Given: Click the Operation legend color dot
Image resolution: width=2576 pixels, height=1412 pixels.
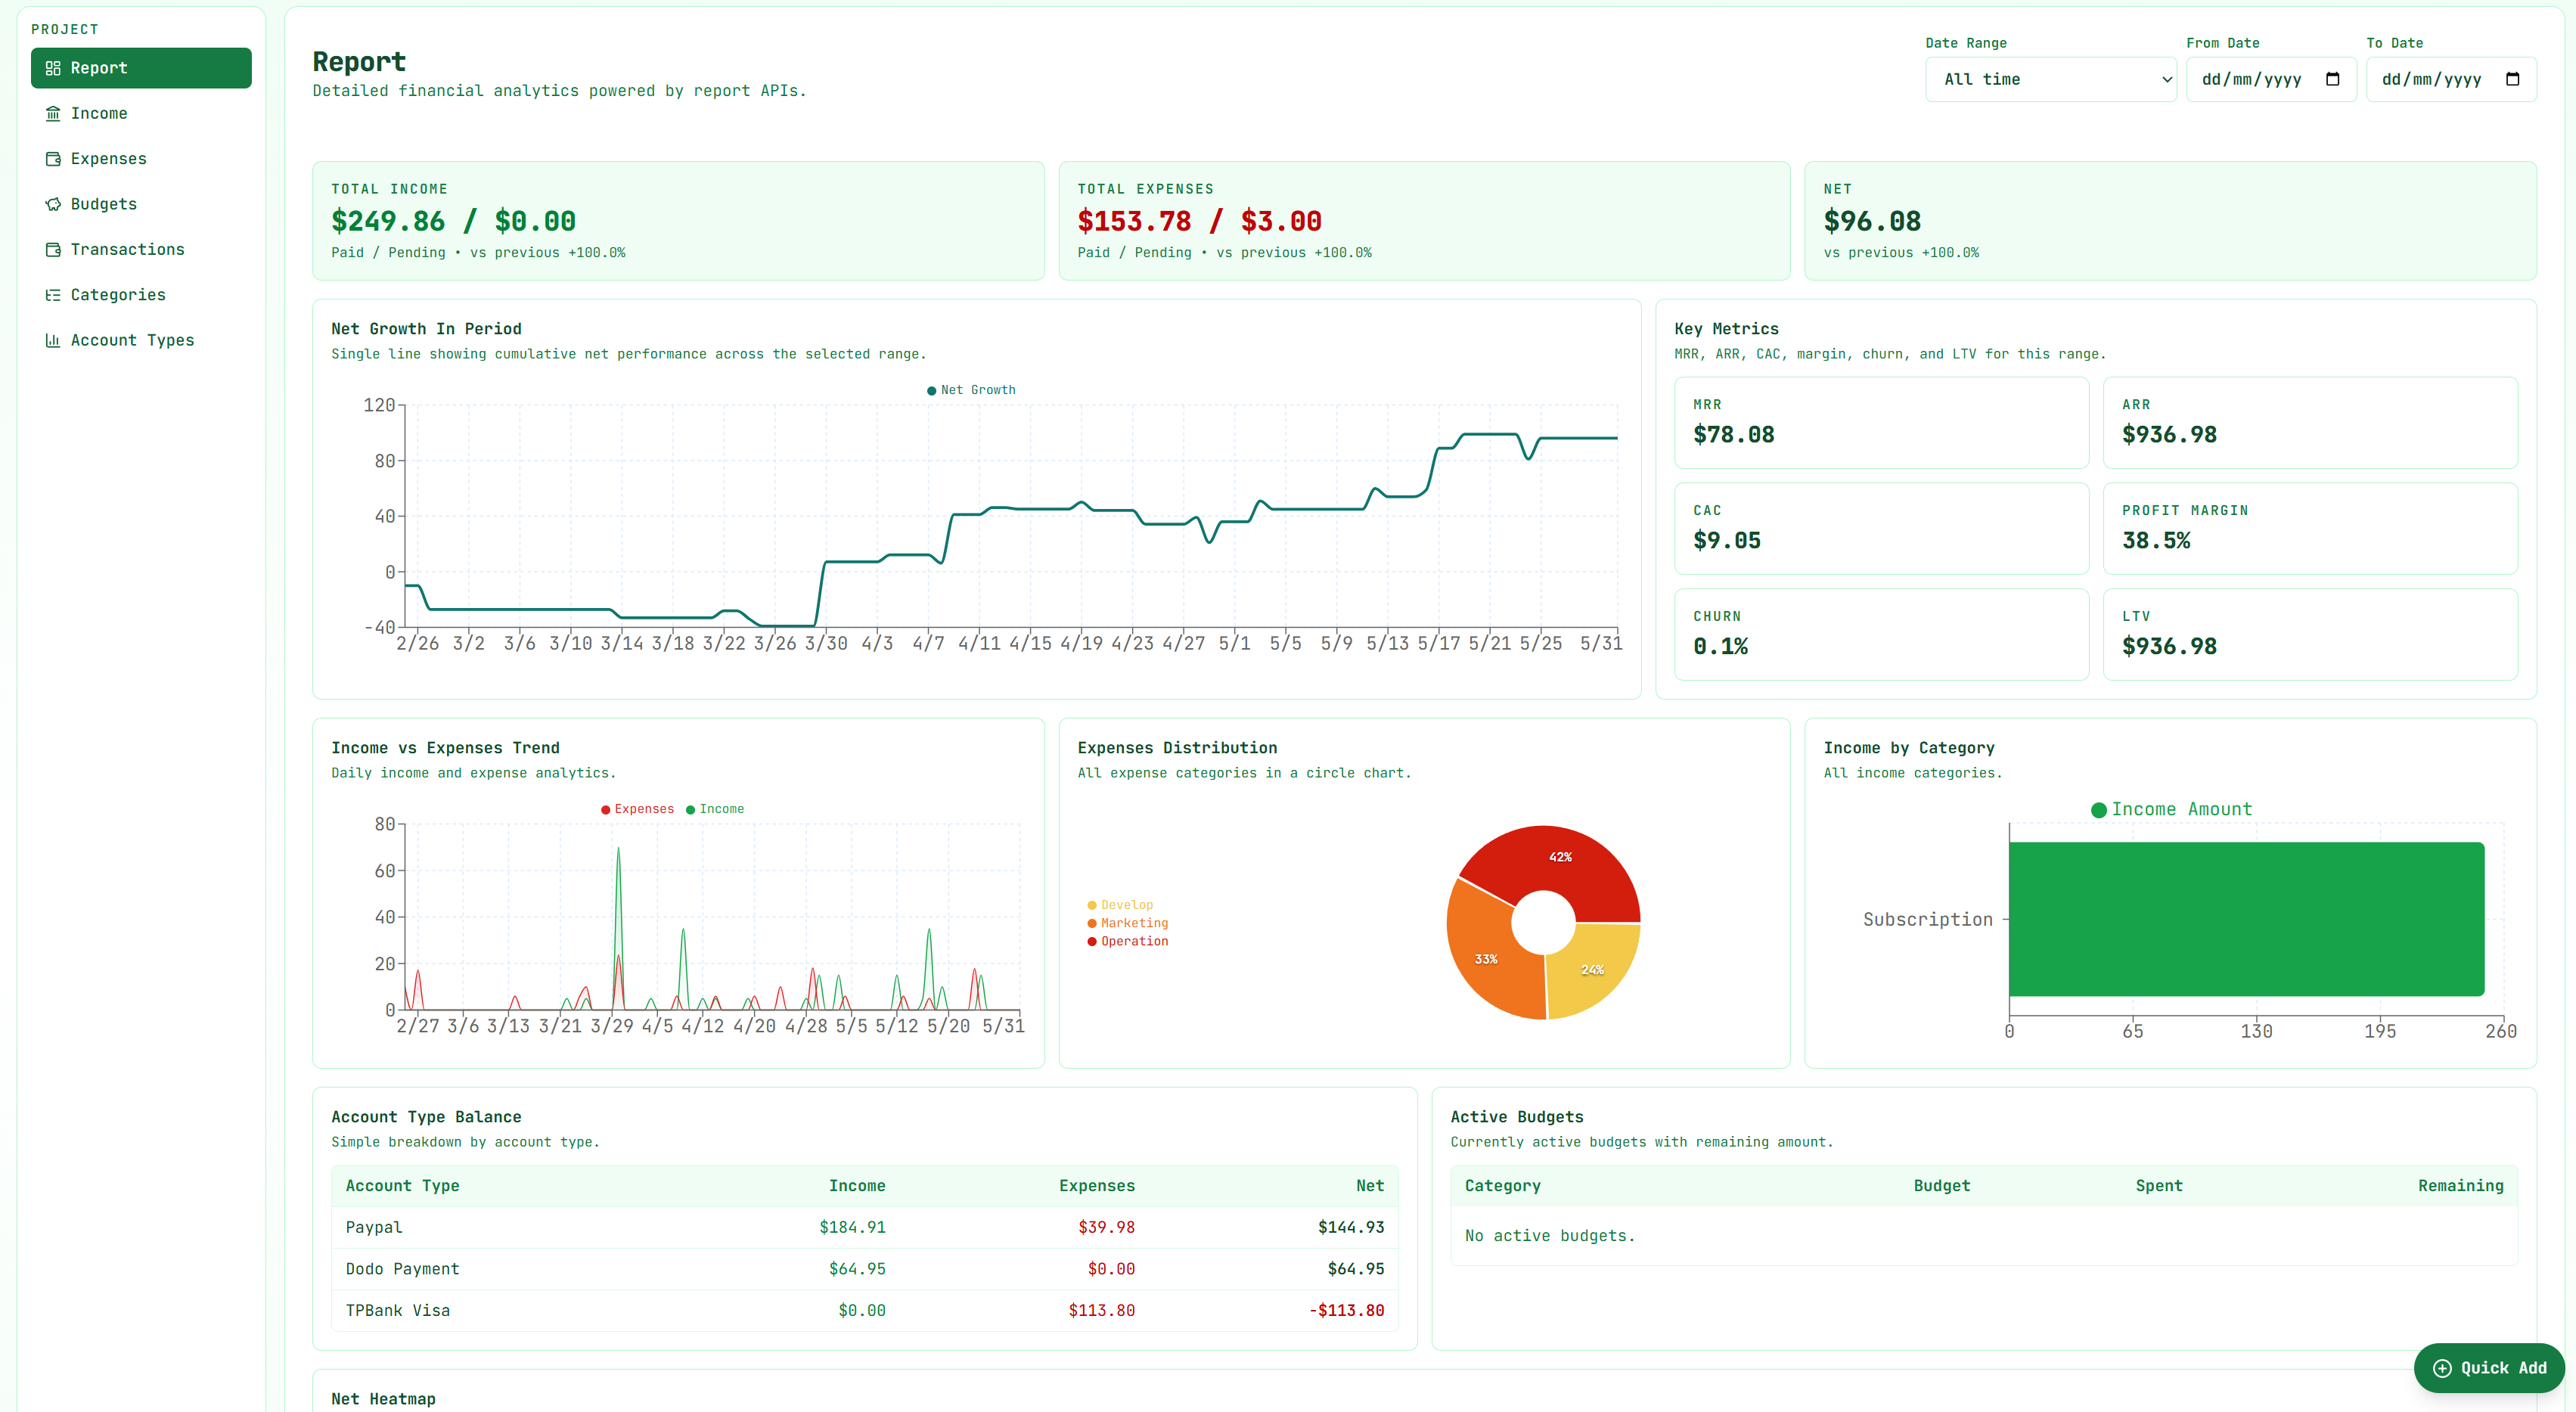Looking at the screenshot, I should [1092, 941].
